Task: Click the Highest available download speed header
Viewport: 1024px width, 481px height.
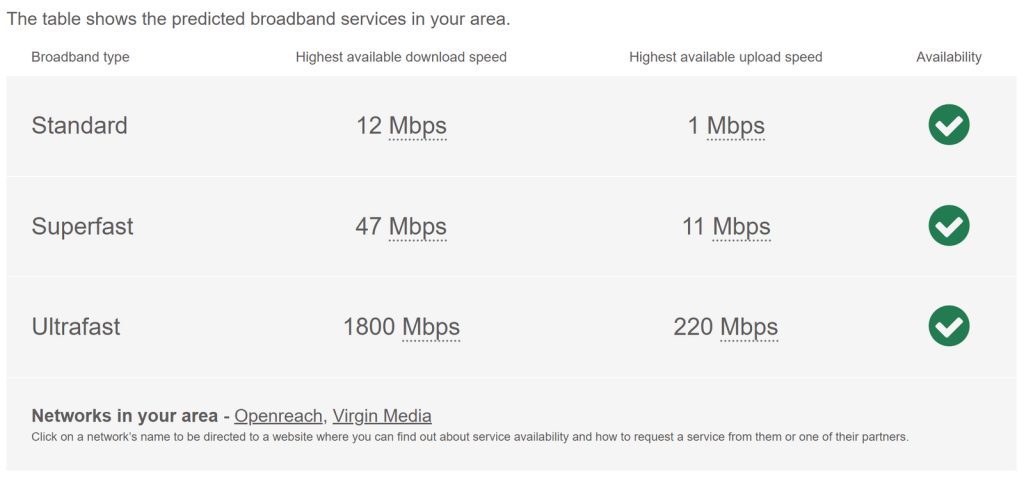Action: tap(401, 57)
